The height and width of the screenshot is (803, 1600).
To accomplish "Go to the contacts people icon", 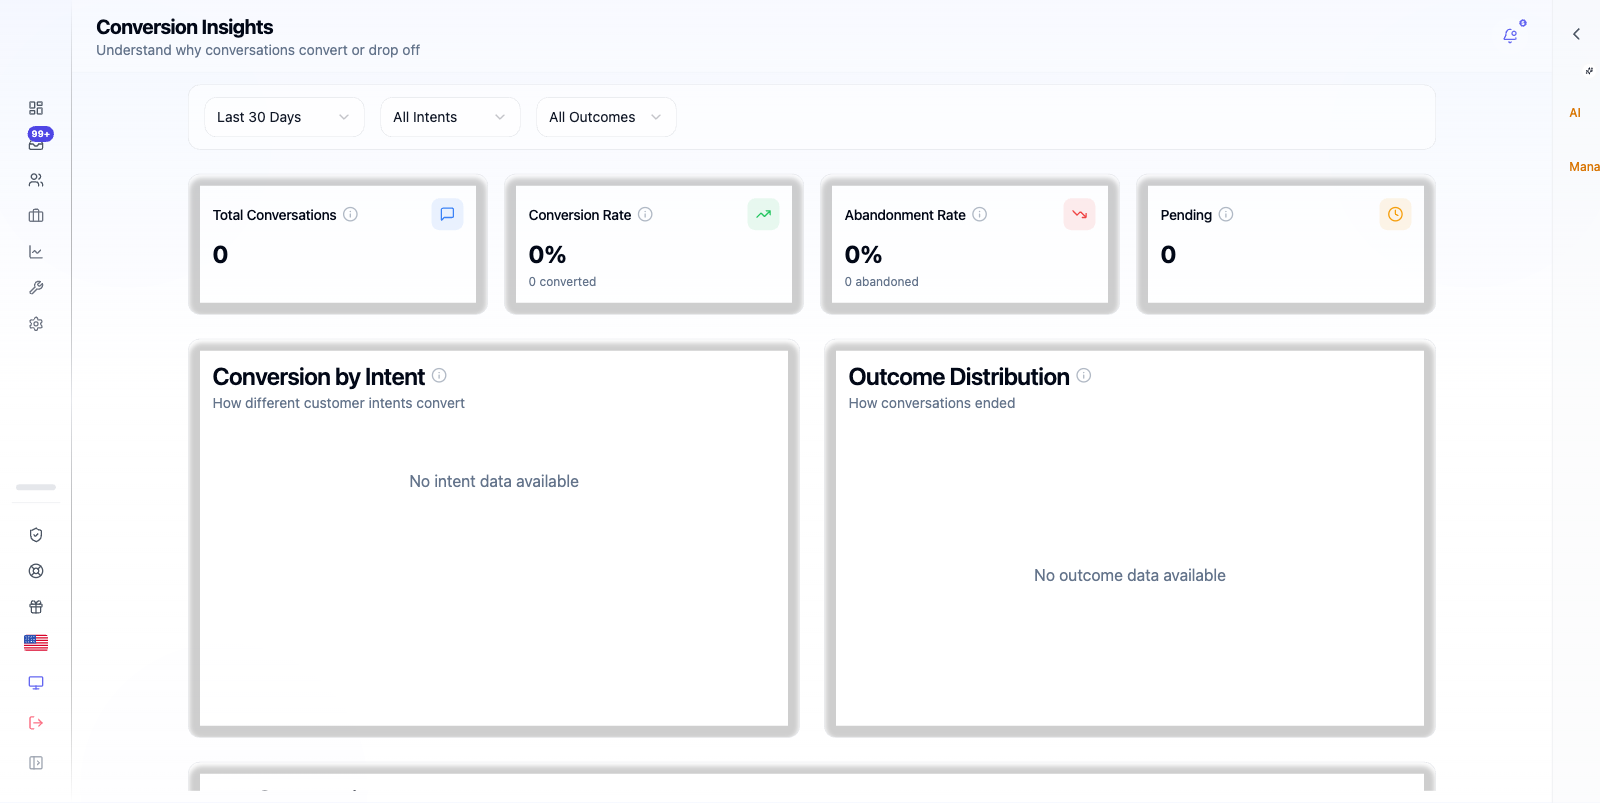I will (x=36, y=180).
